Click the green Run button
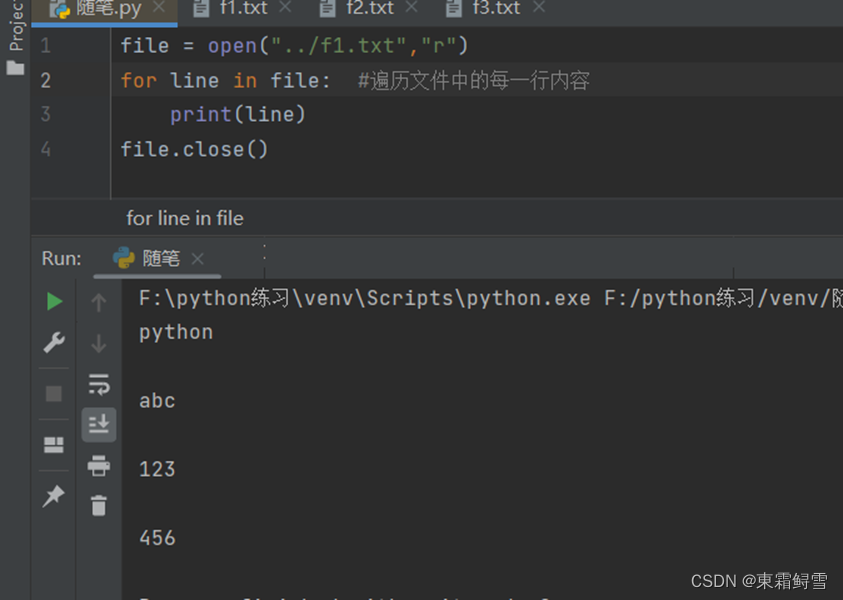This screenshot has width=843, height=600. (54, 301)
